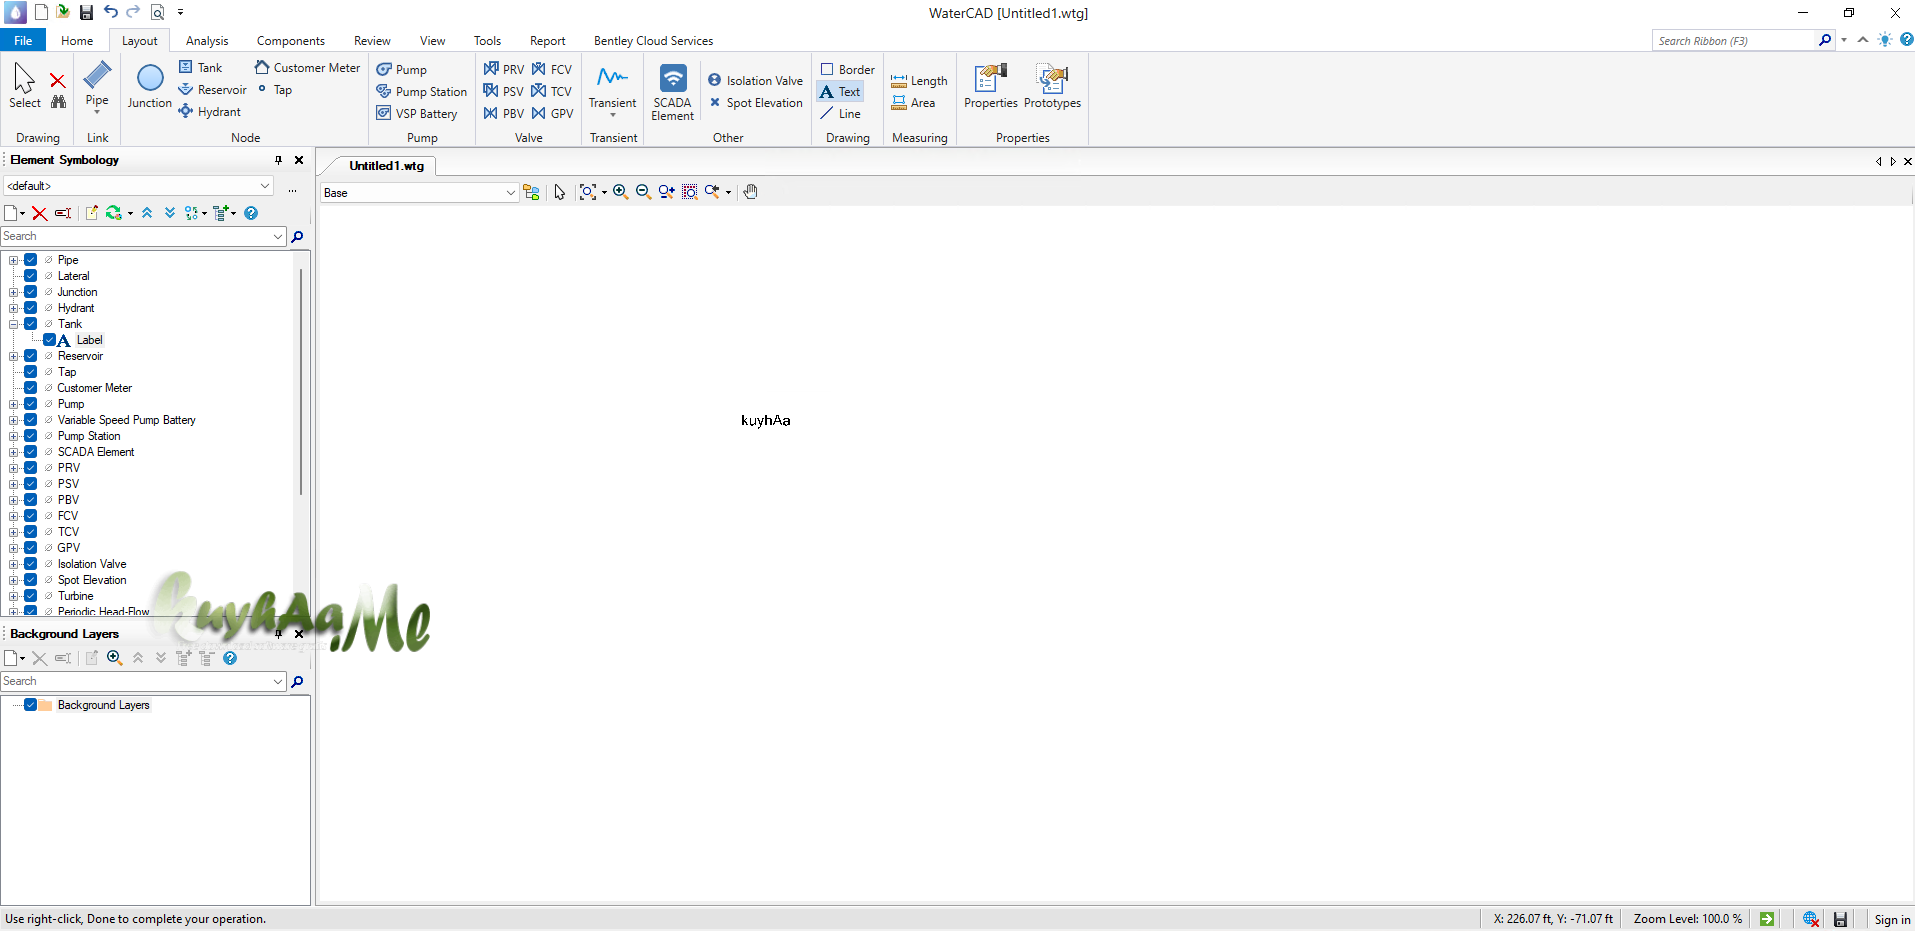
Task: Pick the Tap node tool
Action: pos(275,89)
